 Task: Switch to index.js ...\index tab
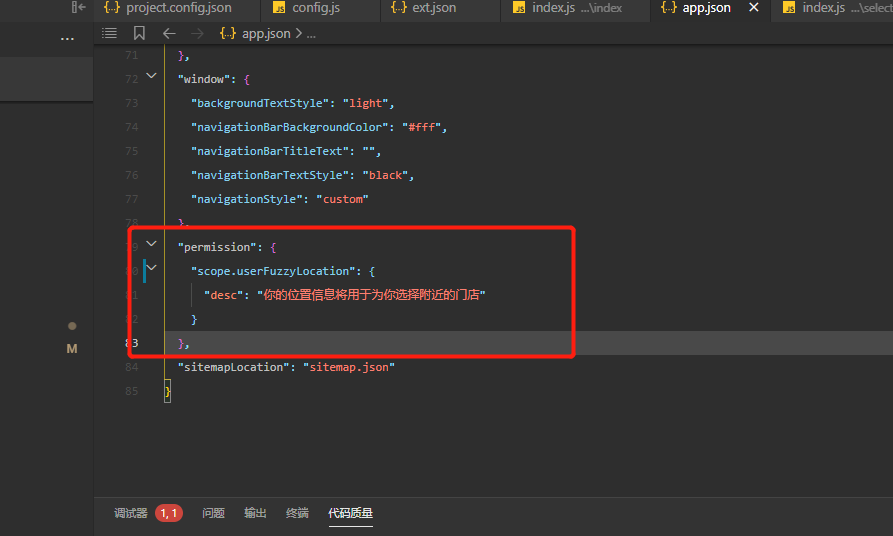coord(567,8)
